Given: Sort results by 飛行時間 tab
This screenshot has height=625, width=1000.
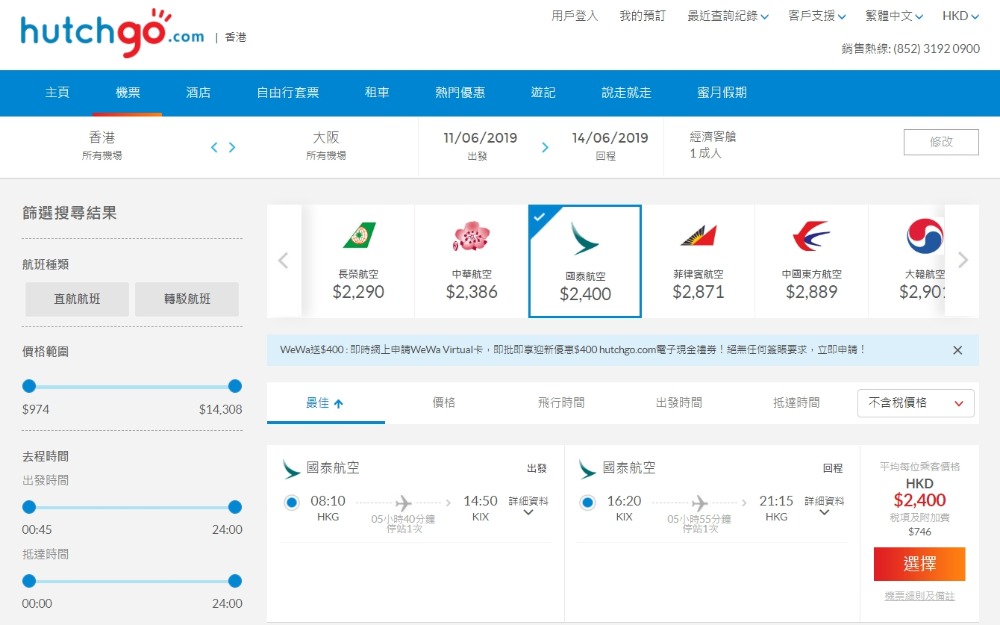Looking at the screenshot, I should tap(561, 403).
